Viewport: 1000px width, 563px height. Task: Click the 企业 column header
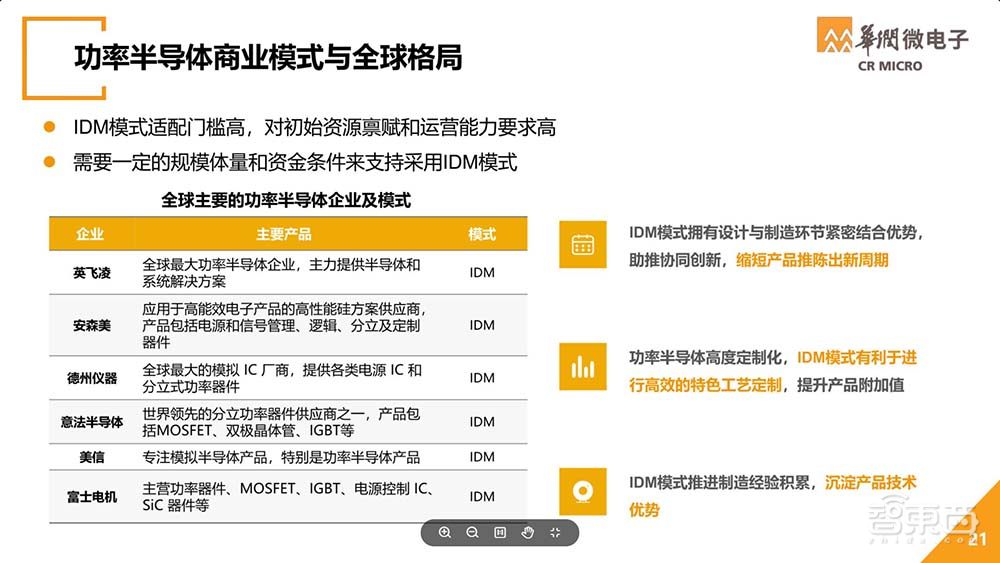pyautogui.click(x=90, y=234)
